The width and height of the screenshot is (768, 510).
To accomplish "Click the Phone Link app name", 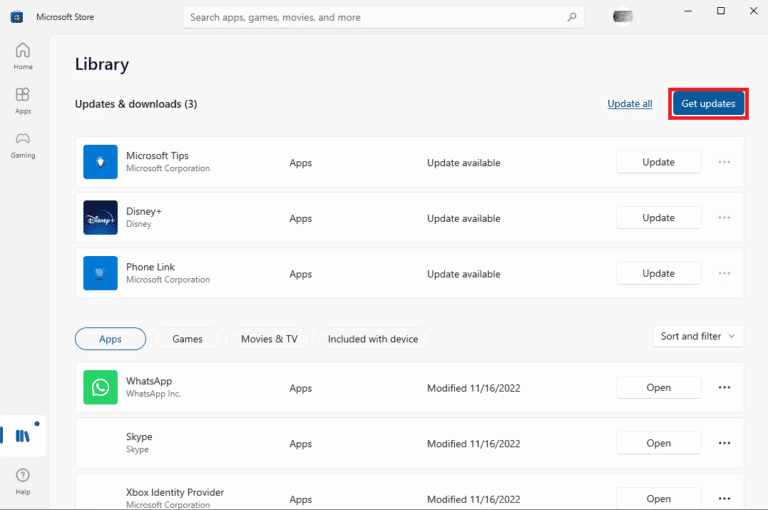I will (x=150, y=267).
